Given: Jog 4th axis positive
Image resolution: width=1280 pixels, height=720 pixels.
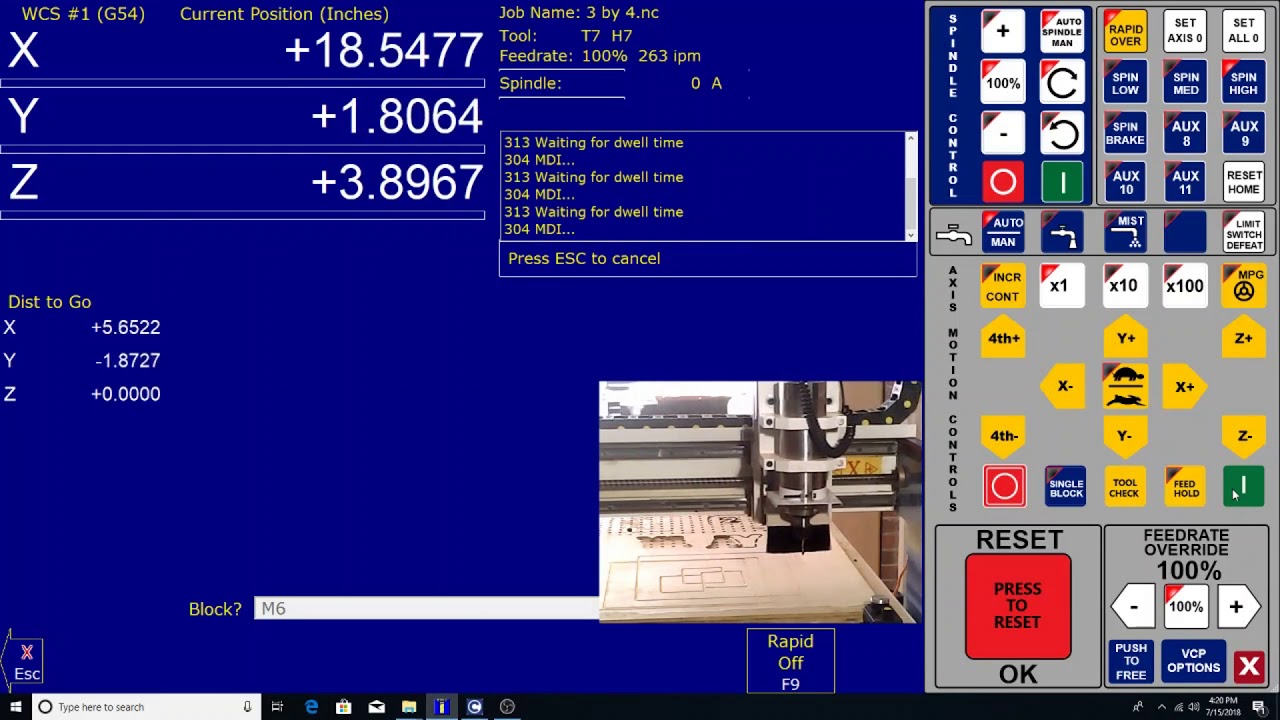Looking at the screenshot, I should click(1003, 338).
